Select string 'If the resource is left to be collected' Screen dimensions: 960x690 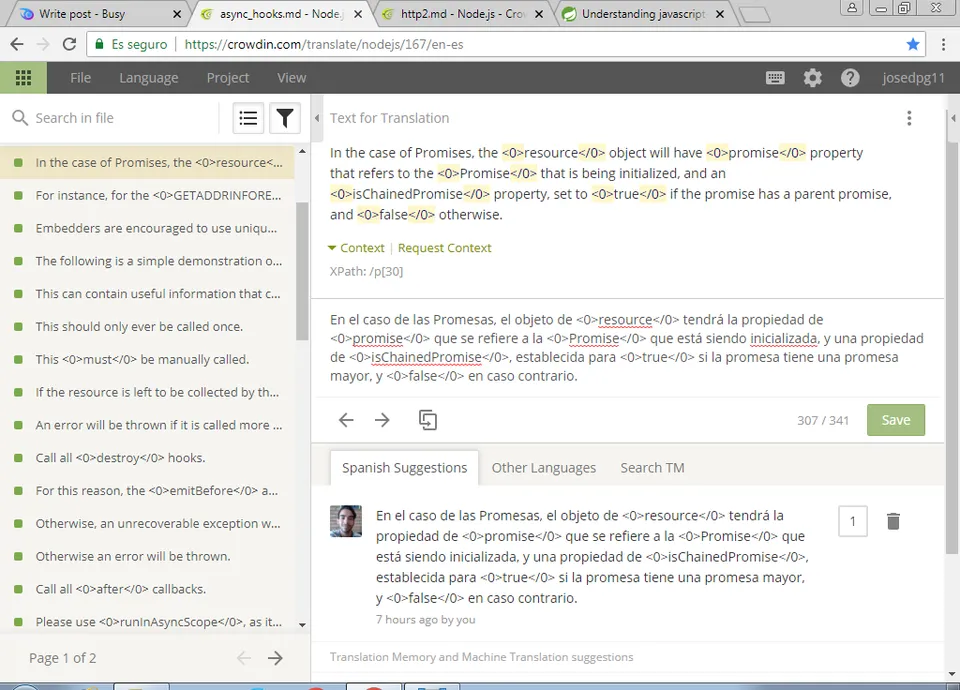147,392
